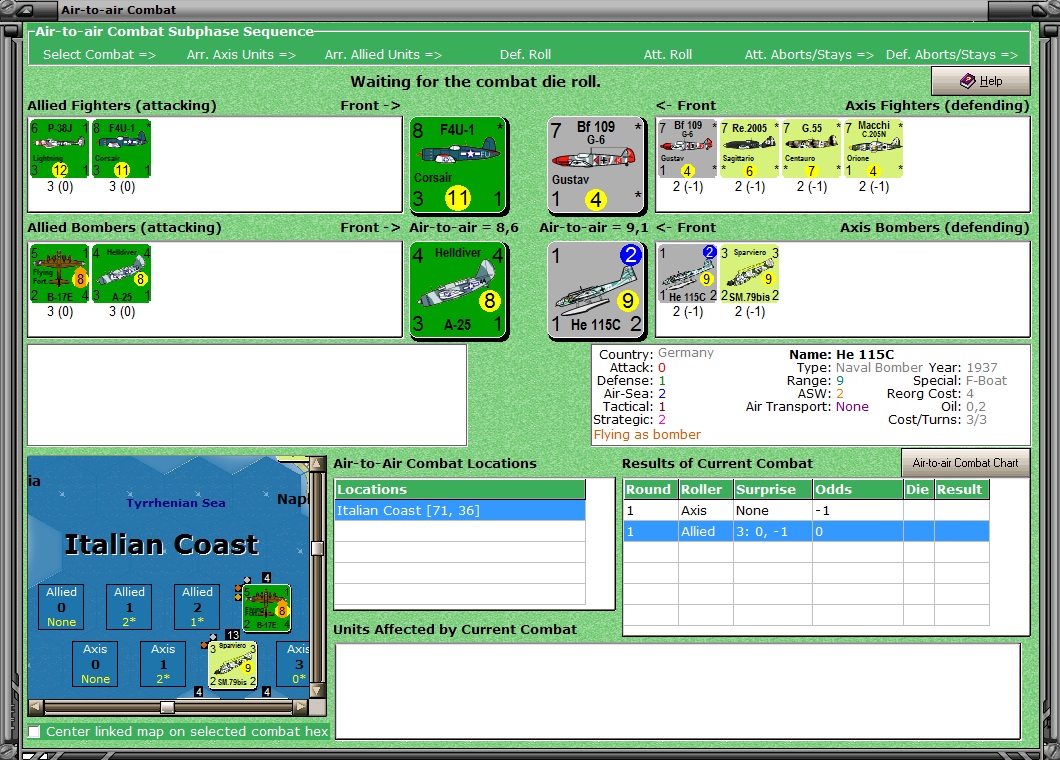Click the Round column header
The image size is (1060, 760).
point(651,490)
